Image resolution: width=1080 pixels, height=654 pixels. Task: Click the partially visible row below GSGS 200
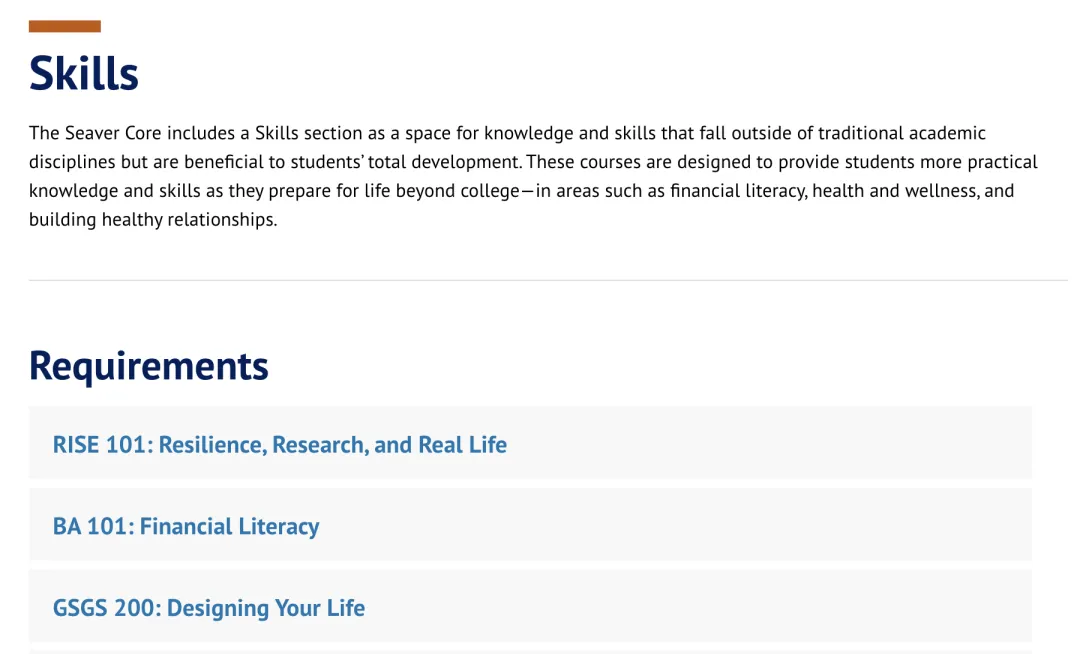(530, 651)
